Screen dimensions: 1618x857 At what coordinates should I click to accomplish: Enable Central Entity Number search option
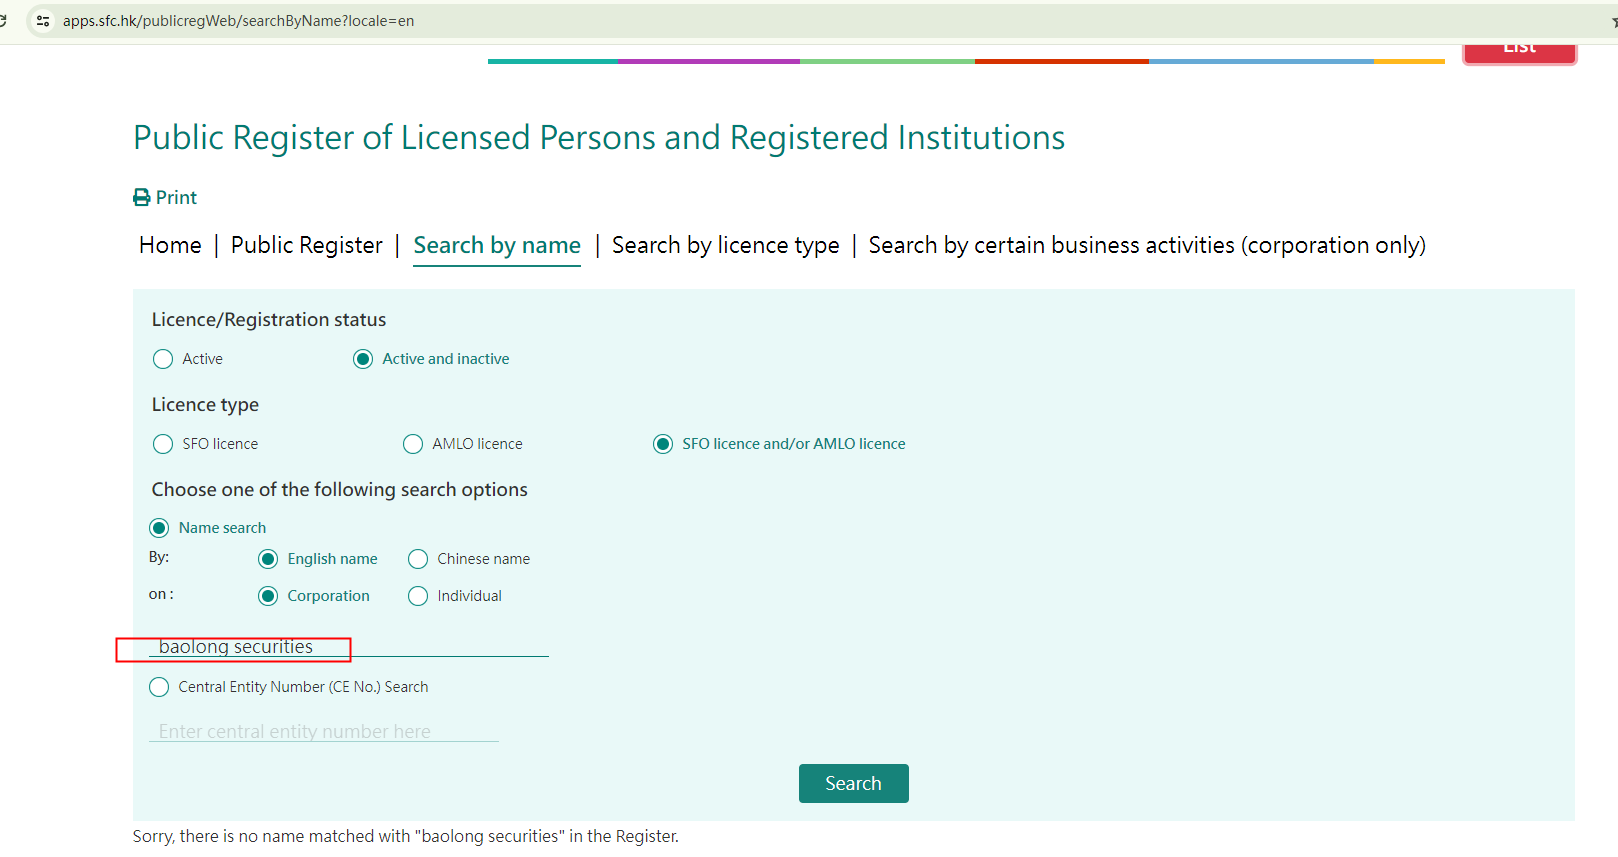159,687
